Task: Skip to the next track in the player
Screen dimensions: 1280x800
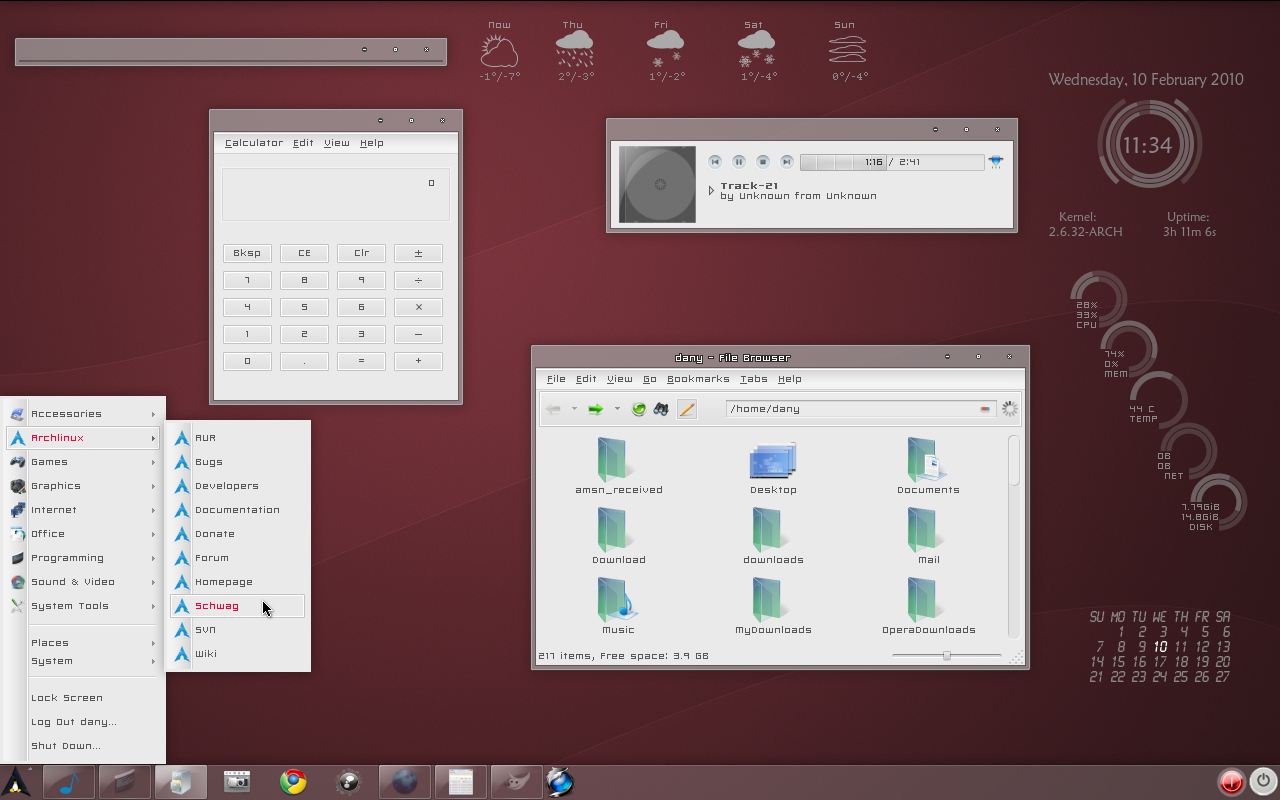Action: [x=787, y=162]
